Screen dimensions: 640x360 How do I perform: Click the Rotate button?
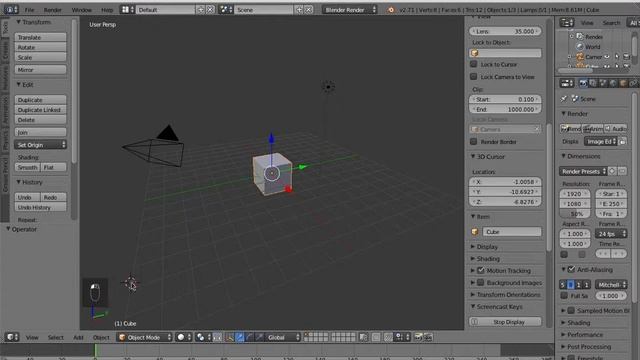click(40, 47)
